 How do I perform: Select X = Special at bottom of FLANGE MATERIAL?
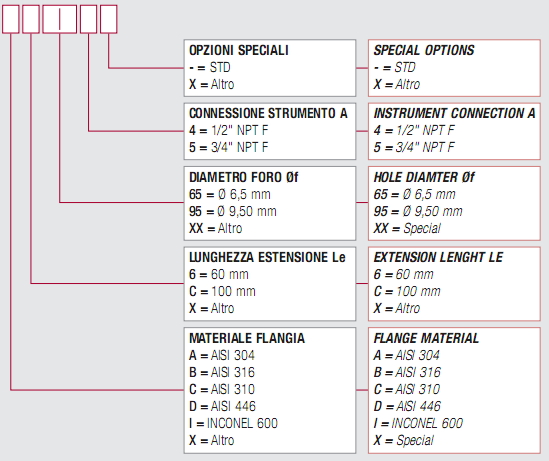403,440
